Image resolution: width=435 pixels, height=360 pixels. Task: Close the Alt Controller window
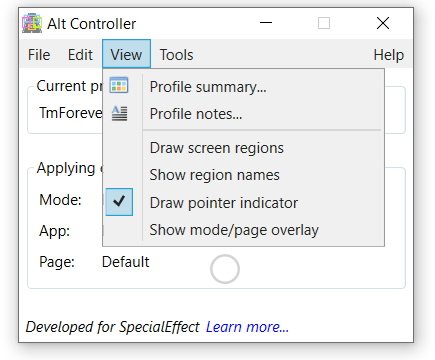383,23
